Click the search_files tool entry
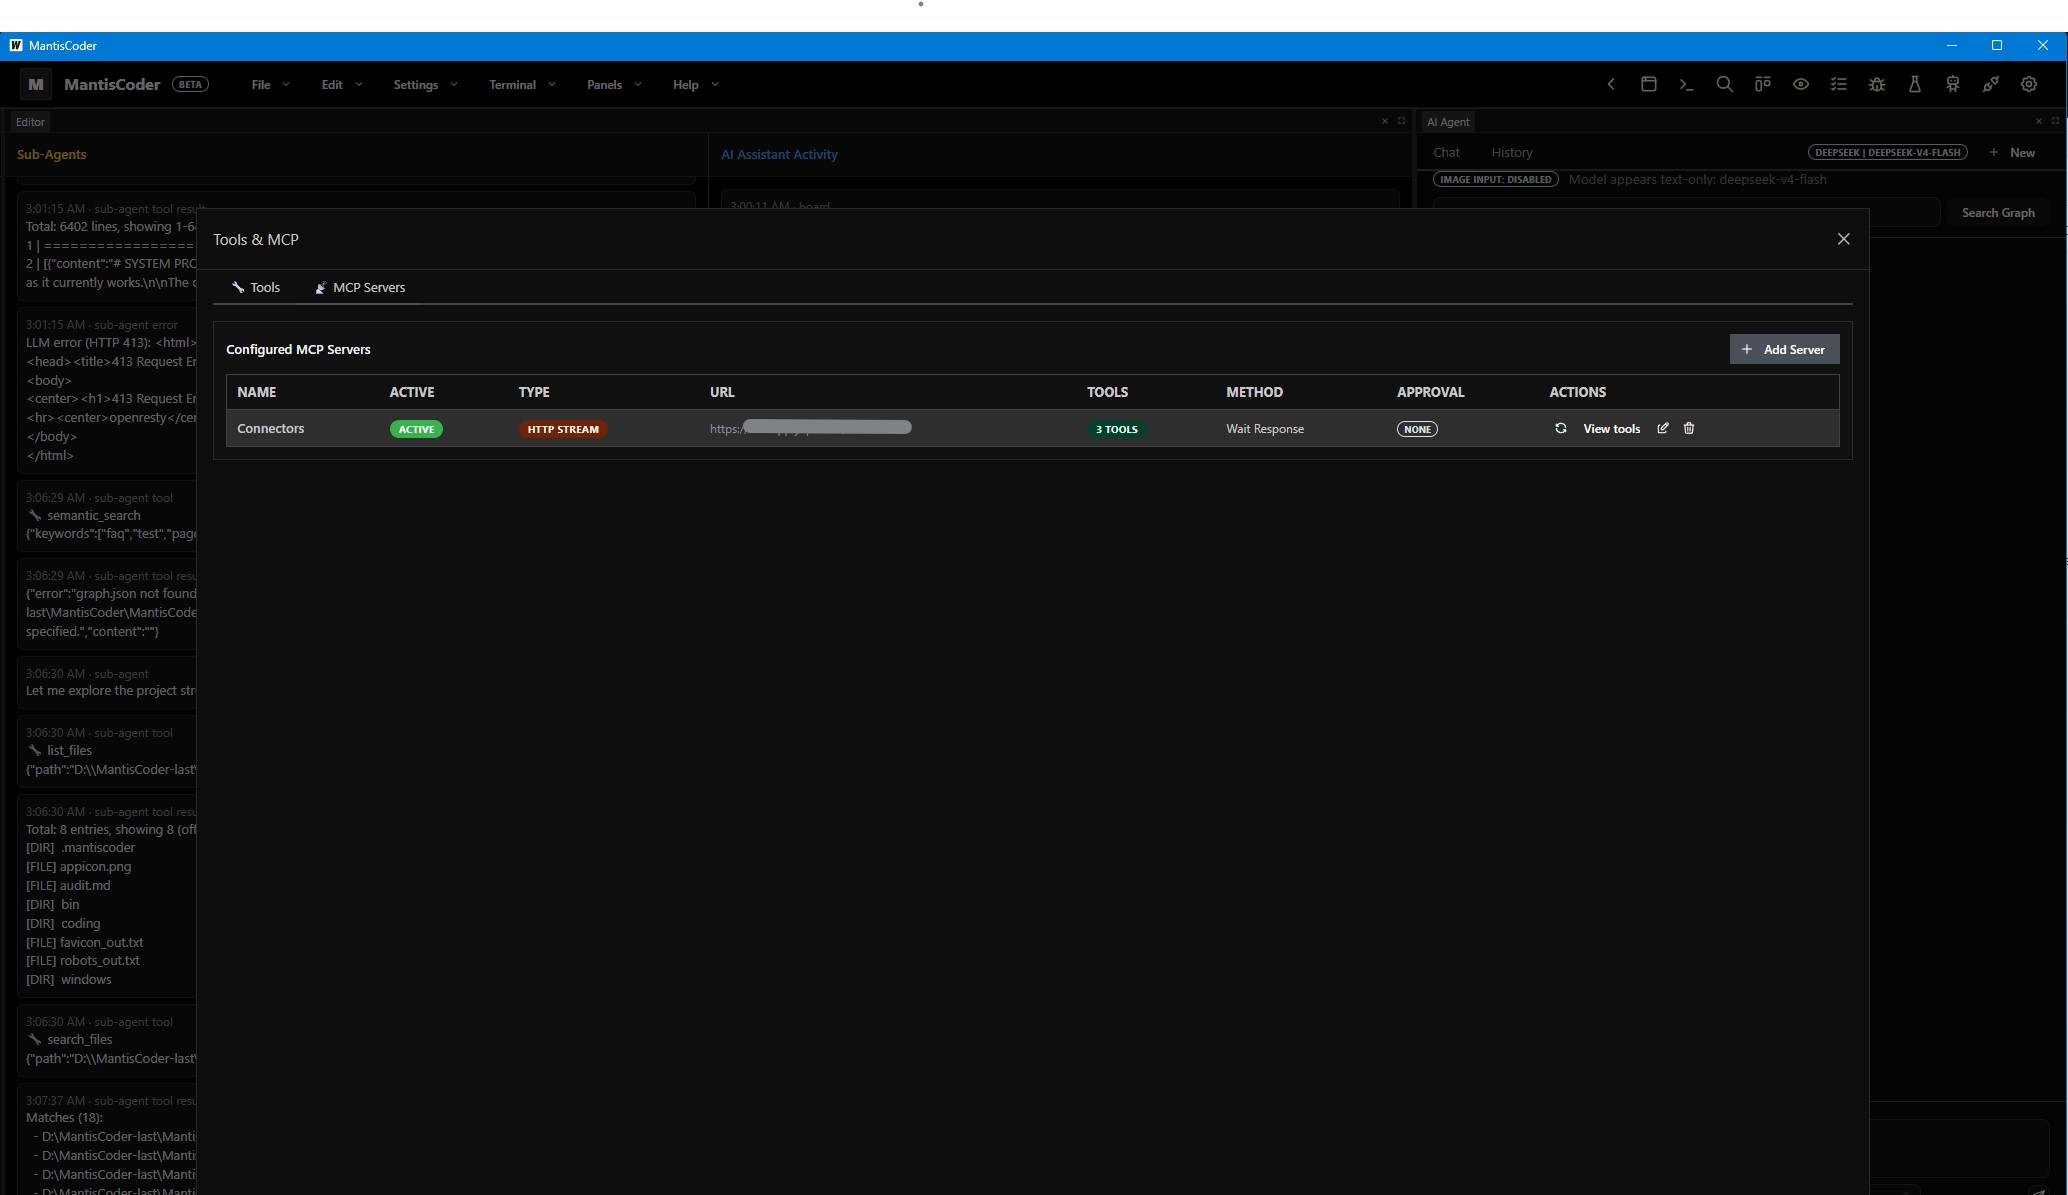Viewport: 2068px width, 1195px height. (79, 1040)
